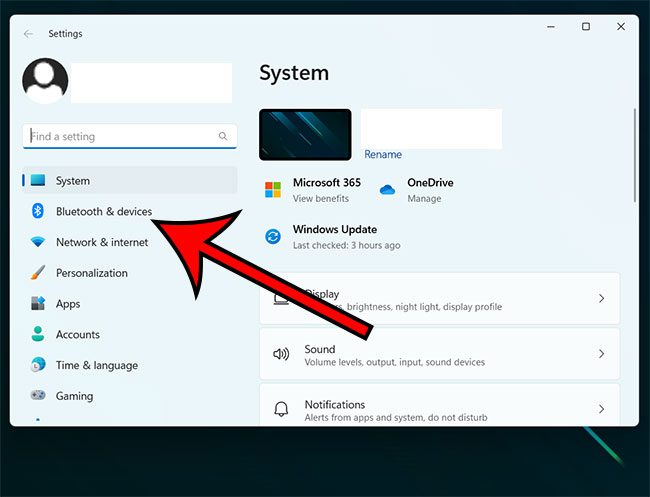Click the desktop wallpaper thumbnail
650x497 pixels.
tap(305, 135)
